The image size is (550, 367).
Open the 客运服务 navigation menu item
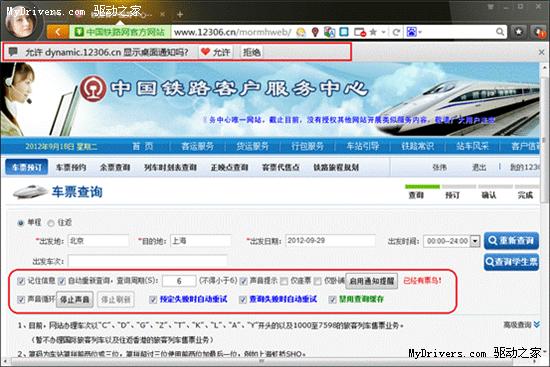click(x=197, y=146)
